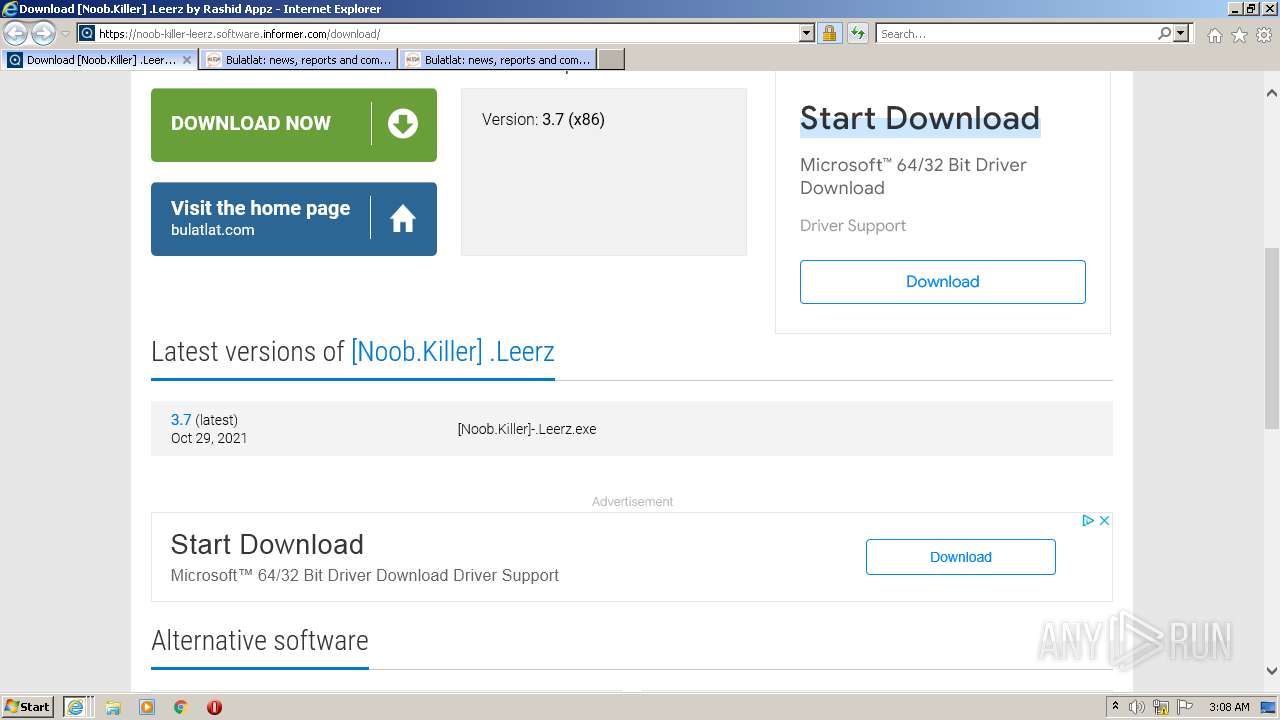Close the banner advertisement with X
Screen dimensions: 1280x720
(x=1104, y=521)
